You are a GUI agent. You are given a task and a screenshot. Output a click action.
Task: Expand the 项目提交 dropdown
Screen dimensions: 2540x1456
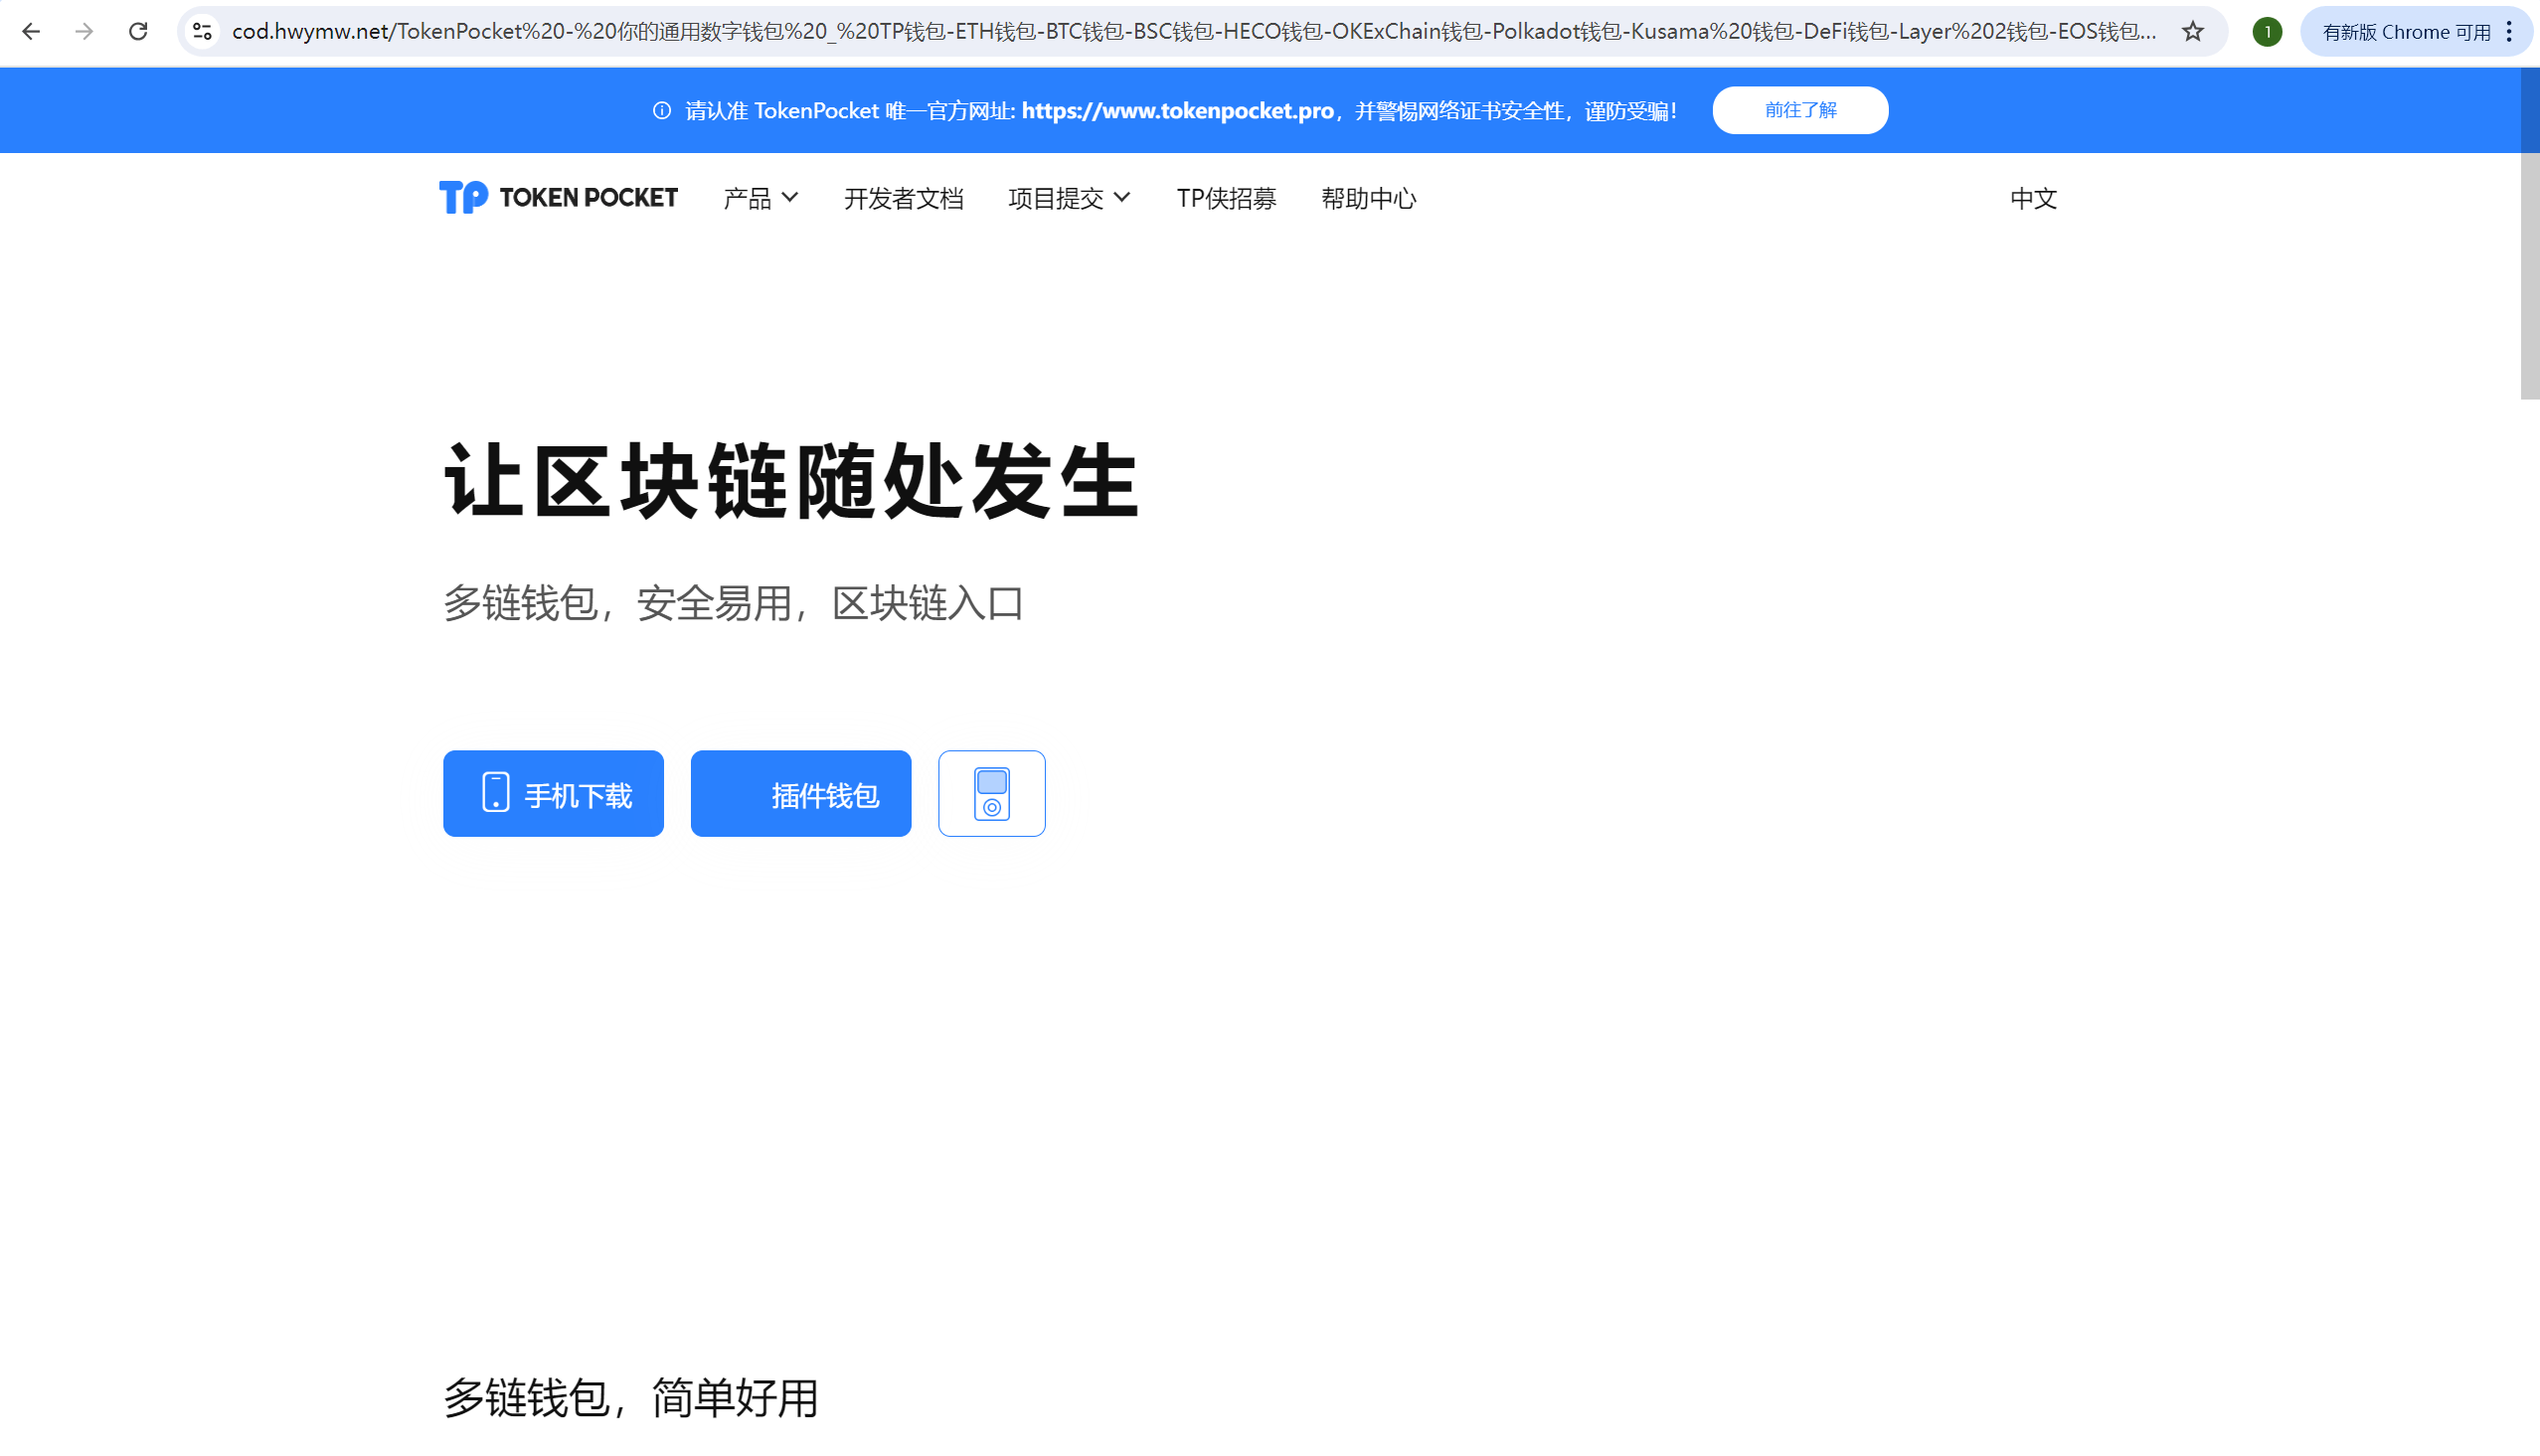tap(1068, 198)
